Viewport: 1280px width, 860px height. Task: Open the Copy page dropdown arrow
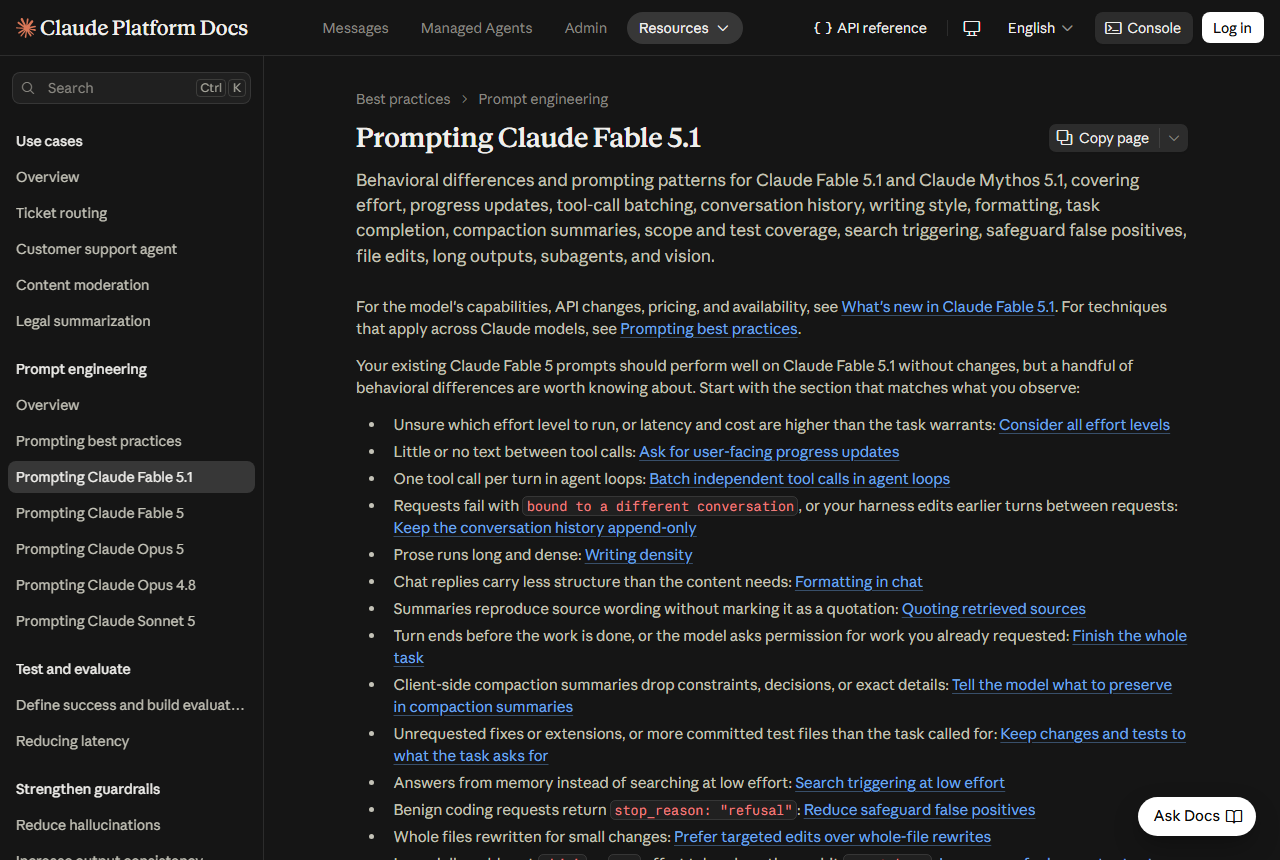click(1174, 138)
